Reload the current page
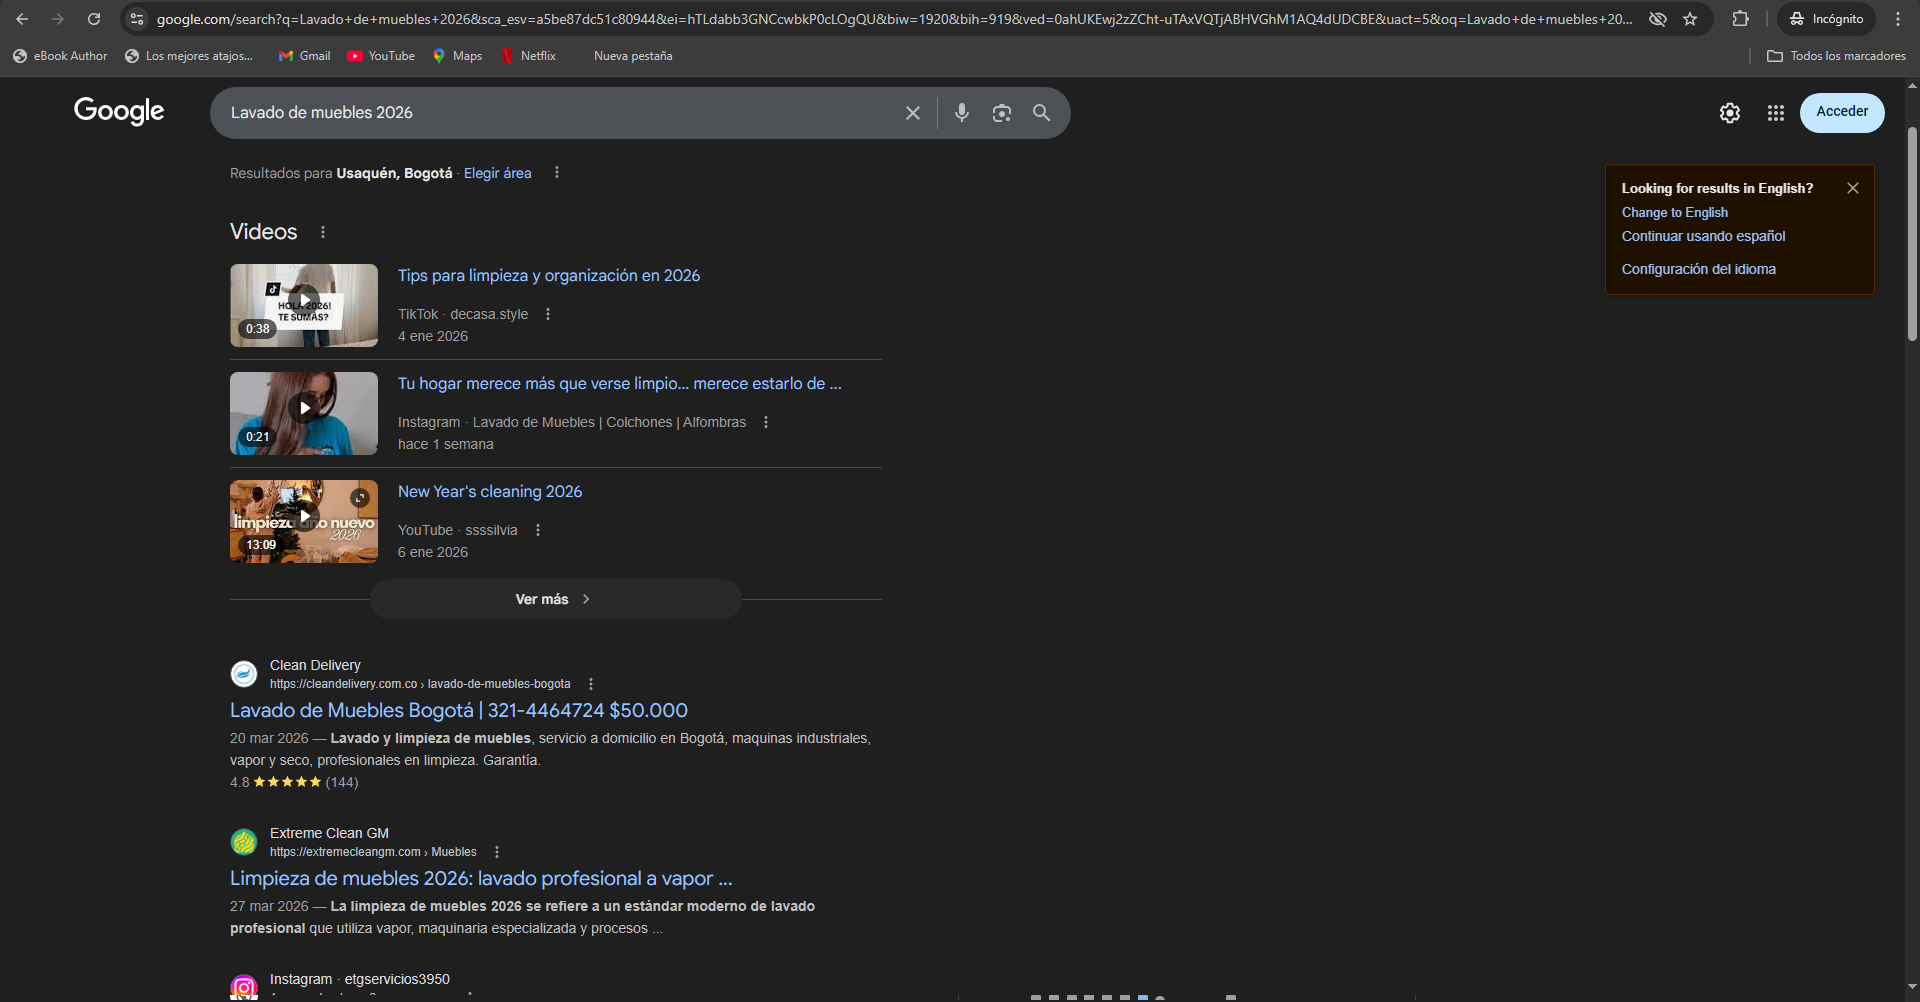The height and width of the screenshot is (1002, 1920). [x=94, y=19]
